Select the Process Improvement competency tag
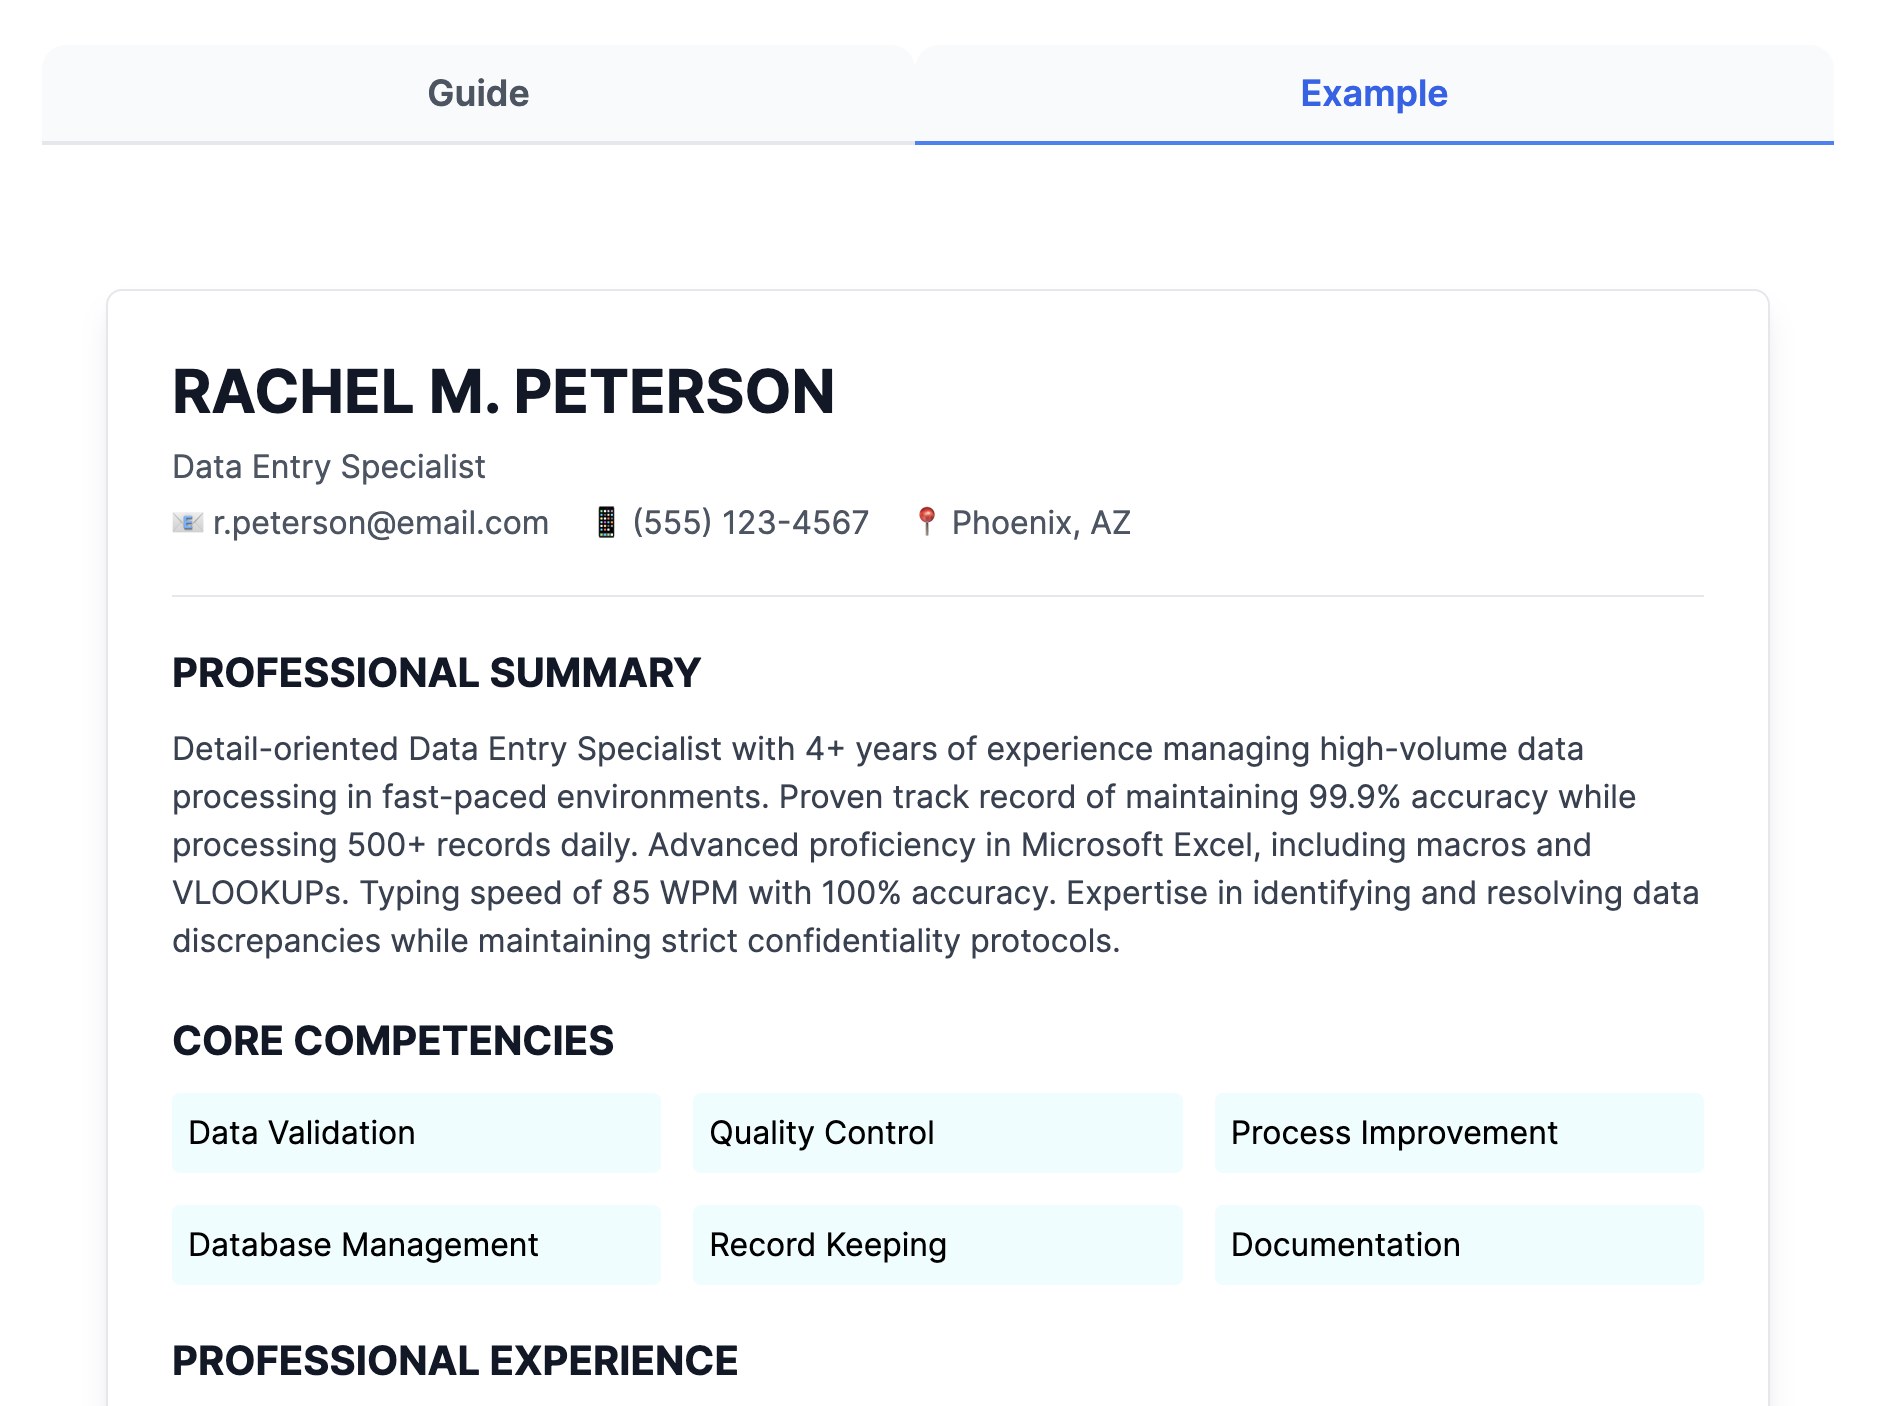This screenshot has width=1884, height=1406. coord(1458,1133)
